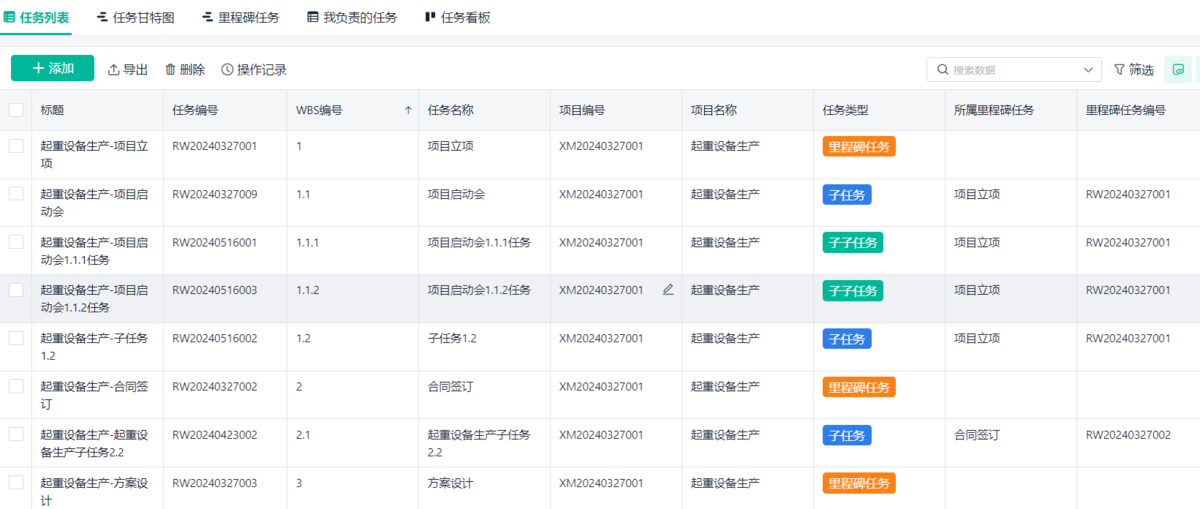Click title 起重设备生产-方案设计
1200x509 pixels.
[94, 490]
